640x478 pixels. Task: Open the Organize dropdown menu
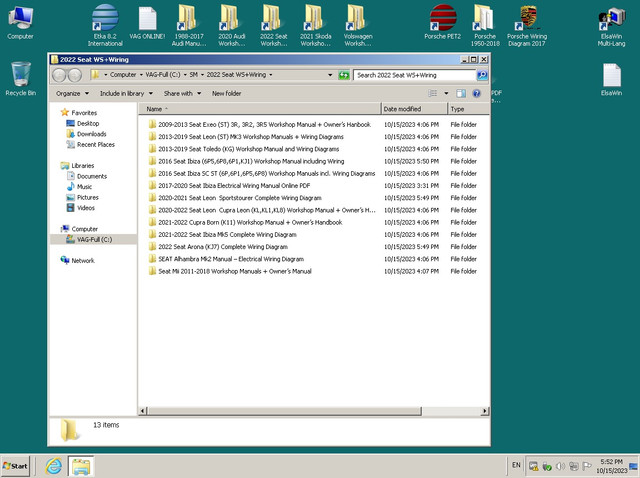click(x=72, y=93)
